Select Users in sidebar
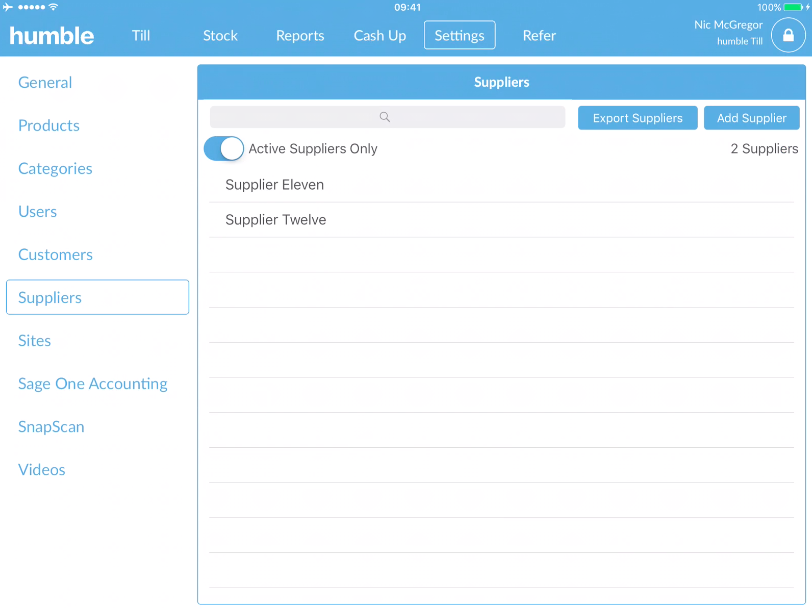 pos(37,211)
